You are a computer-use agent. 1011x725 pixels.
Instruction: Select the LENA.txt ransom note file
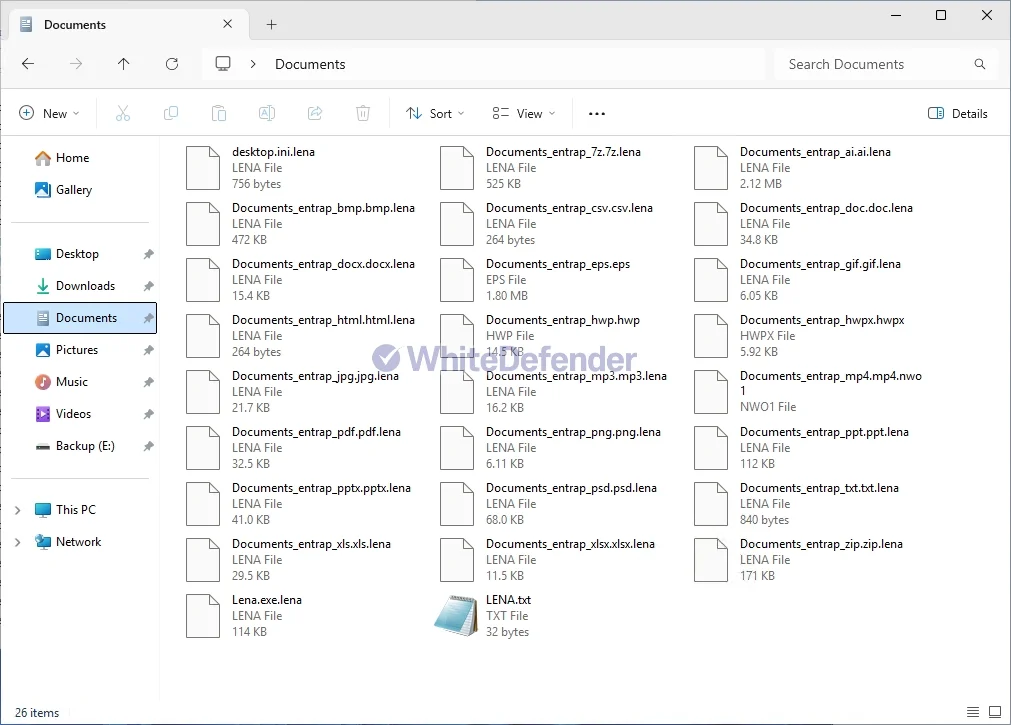coord(485,616)
